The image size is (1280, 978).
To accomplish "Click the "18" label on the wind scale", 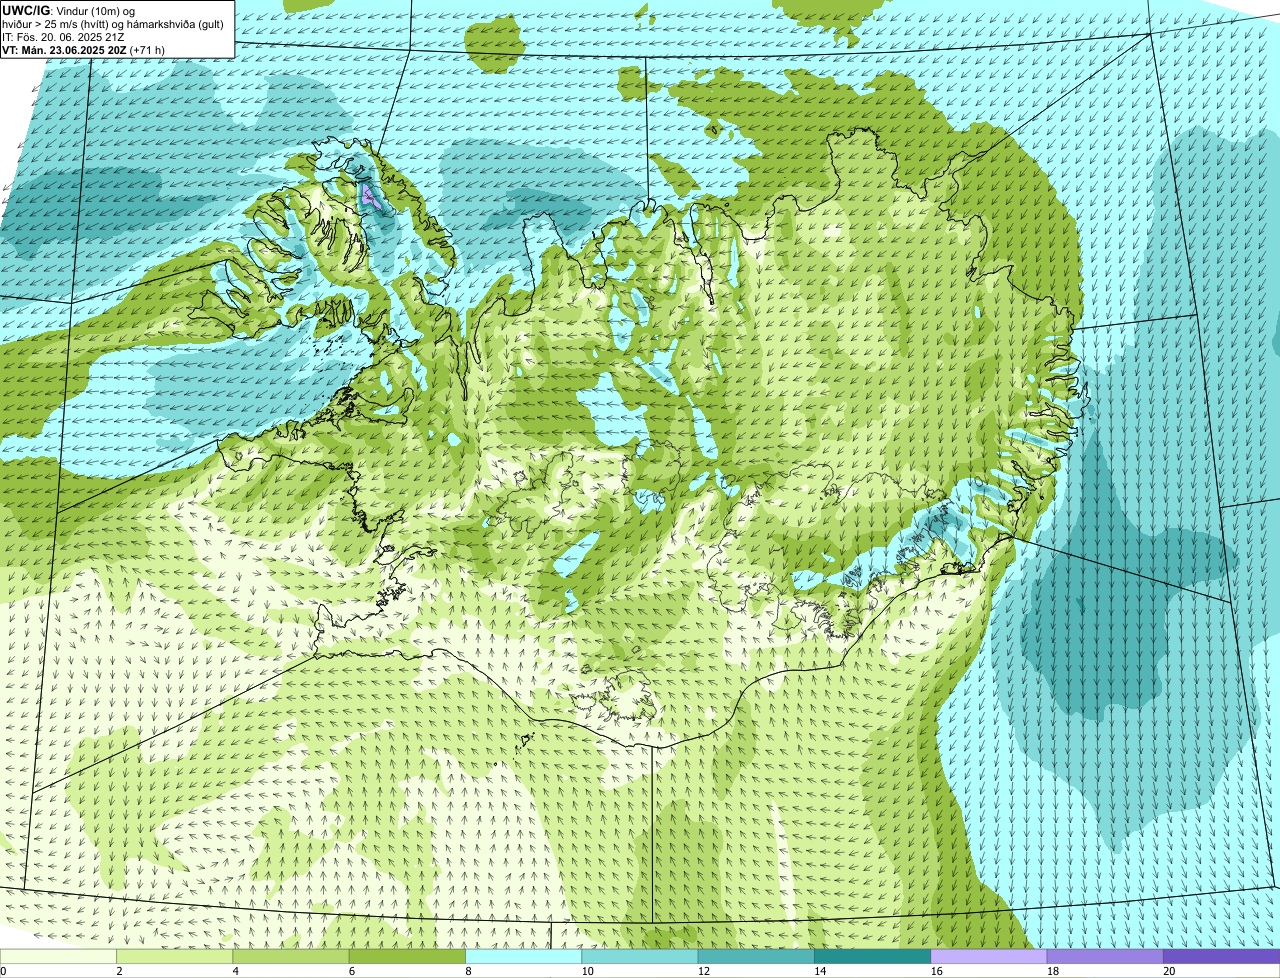I will click(1052, 971).
